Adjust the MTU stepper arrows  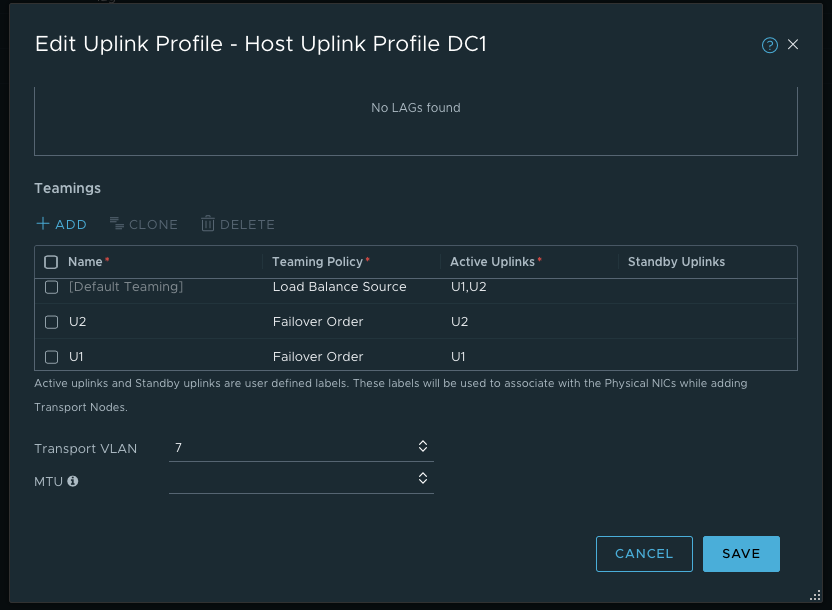point(423,479)
